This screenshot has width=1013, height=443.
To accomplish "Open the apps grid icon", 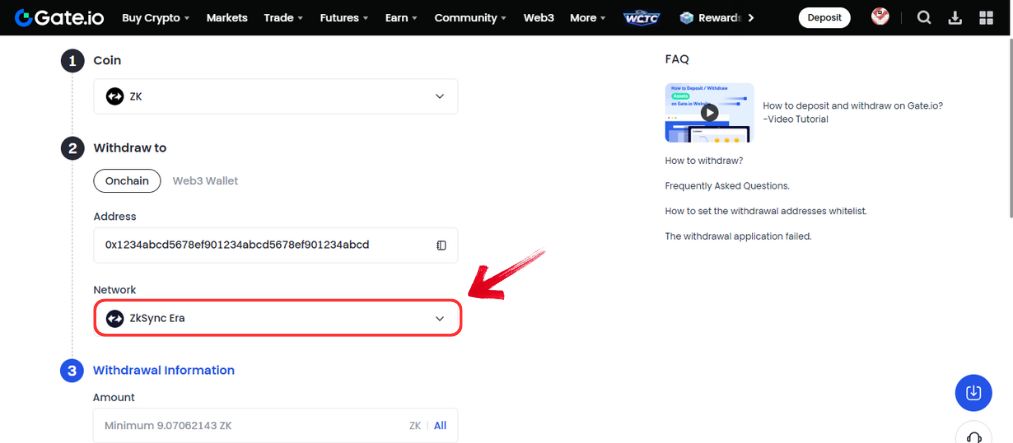I will pos(986,17).
